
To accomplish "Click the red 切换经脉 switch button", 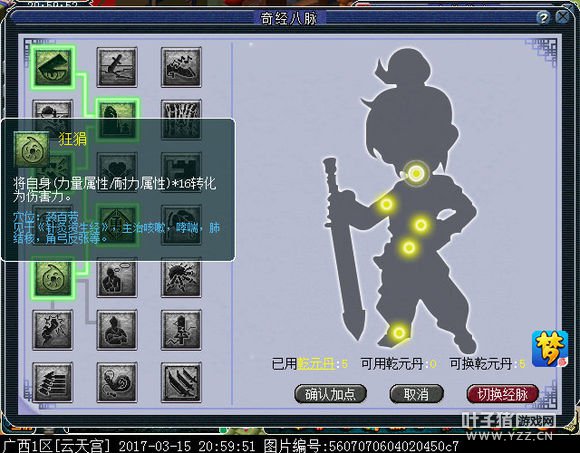I will [502, 394].
